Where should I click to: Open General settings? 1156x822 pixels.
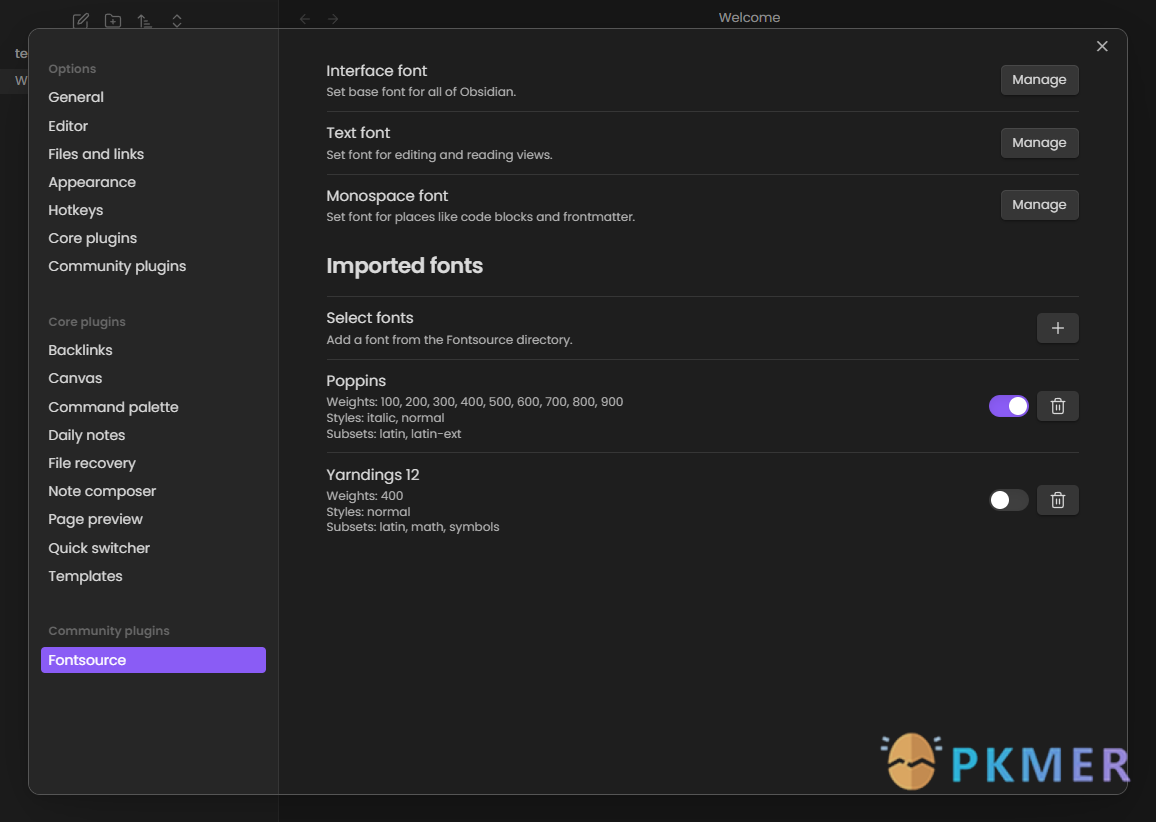click(153, 97)
